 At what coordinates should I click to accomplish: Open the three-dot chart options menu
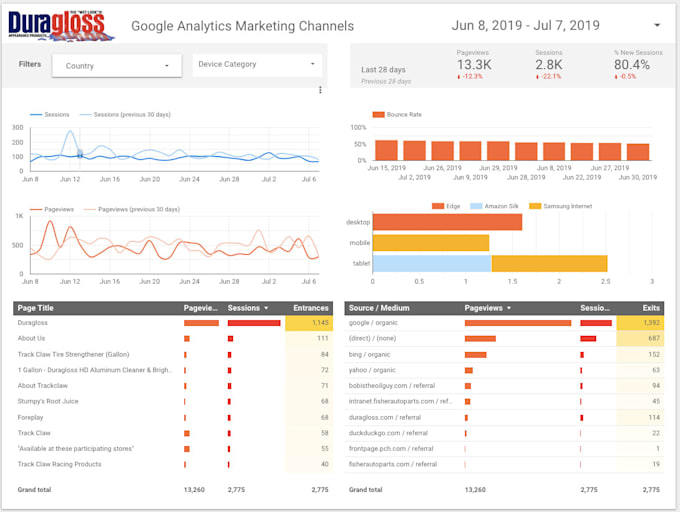(x=320, y=90)
